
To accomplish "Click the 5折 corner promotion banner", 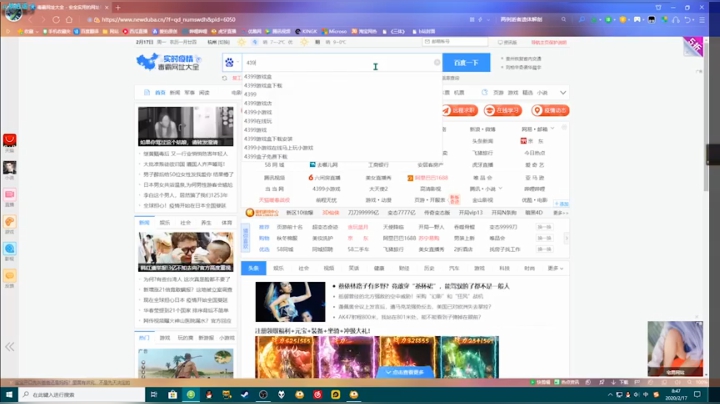I will click(693, 46).
